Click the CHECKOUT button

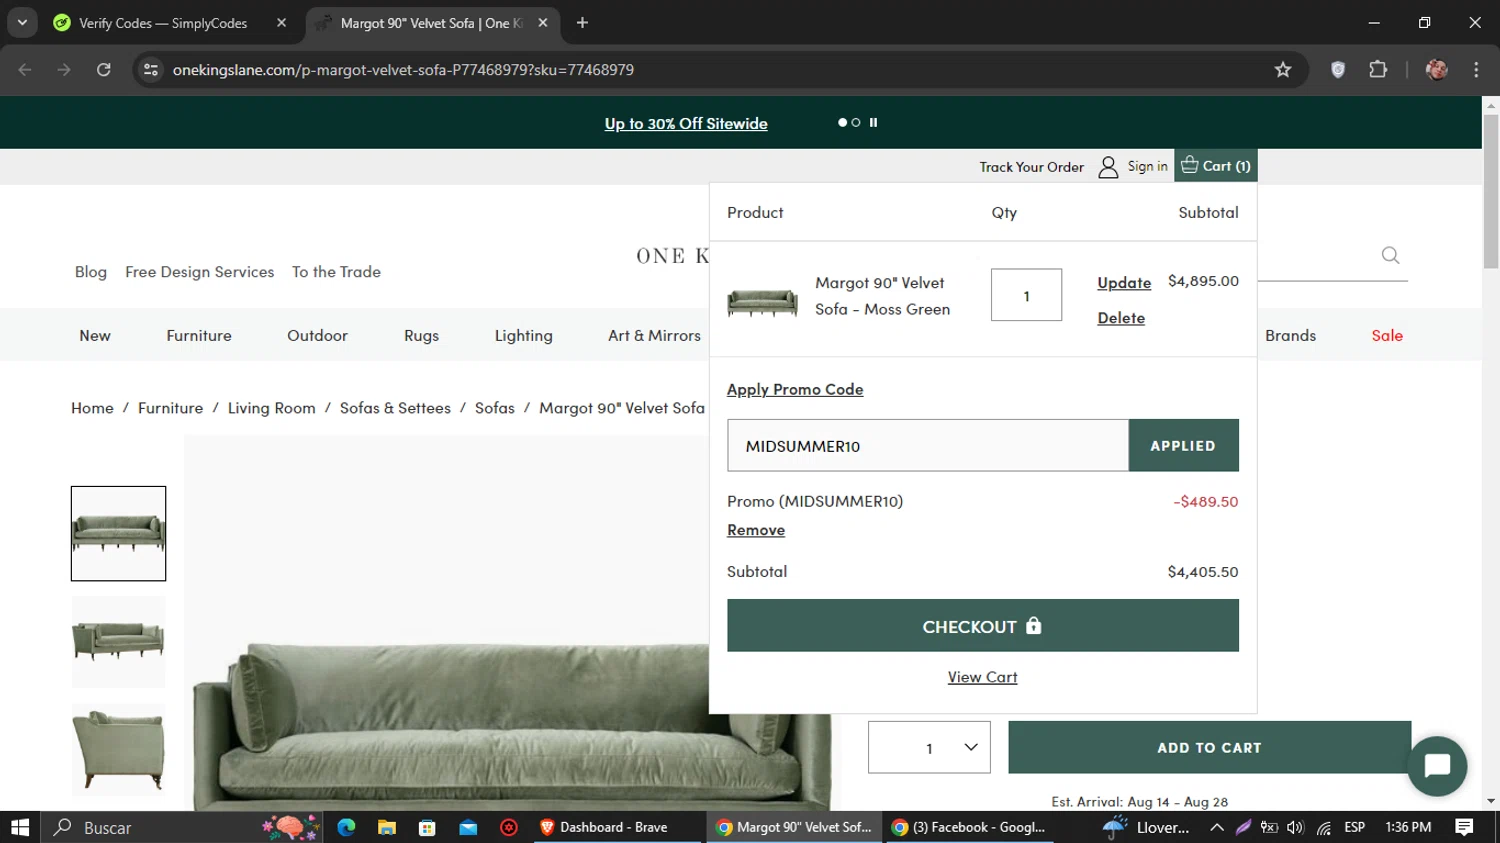[983, 626]
